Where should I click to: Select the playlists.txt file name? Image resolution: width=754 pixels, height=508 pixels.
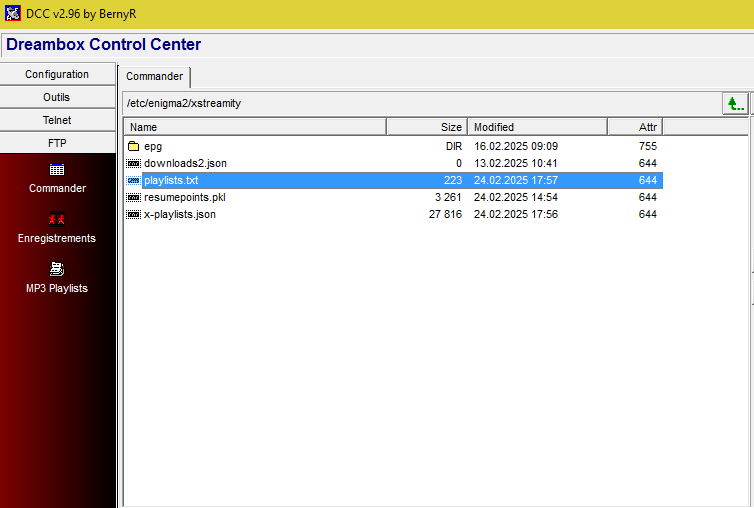click(171, 180)
